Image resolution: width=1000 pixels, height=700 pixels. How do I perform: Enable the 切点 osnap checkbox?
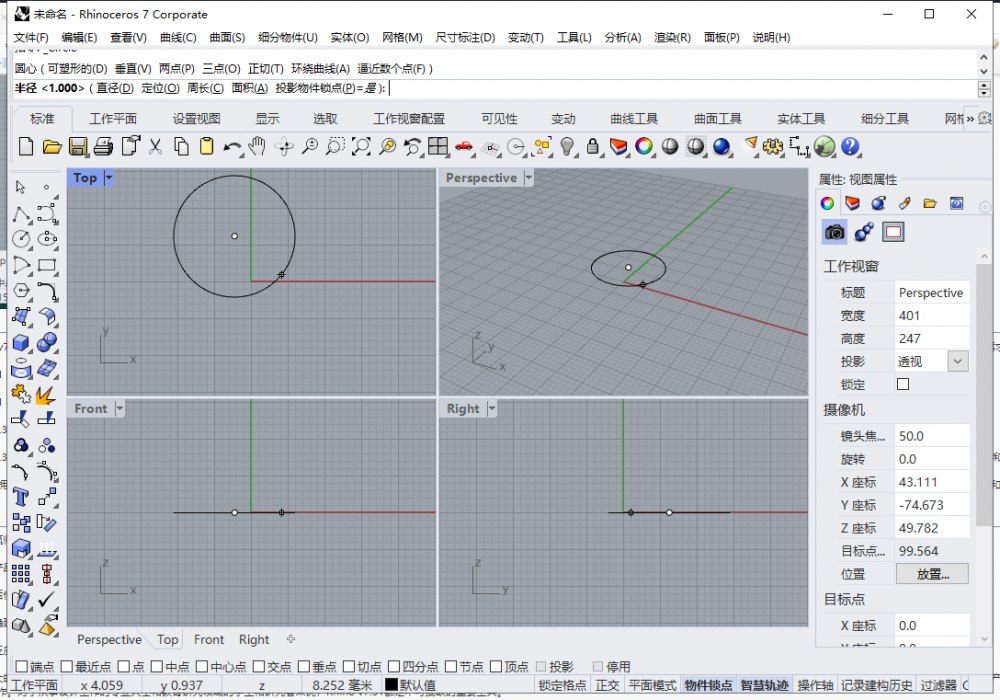coord(348,666)
